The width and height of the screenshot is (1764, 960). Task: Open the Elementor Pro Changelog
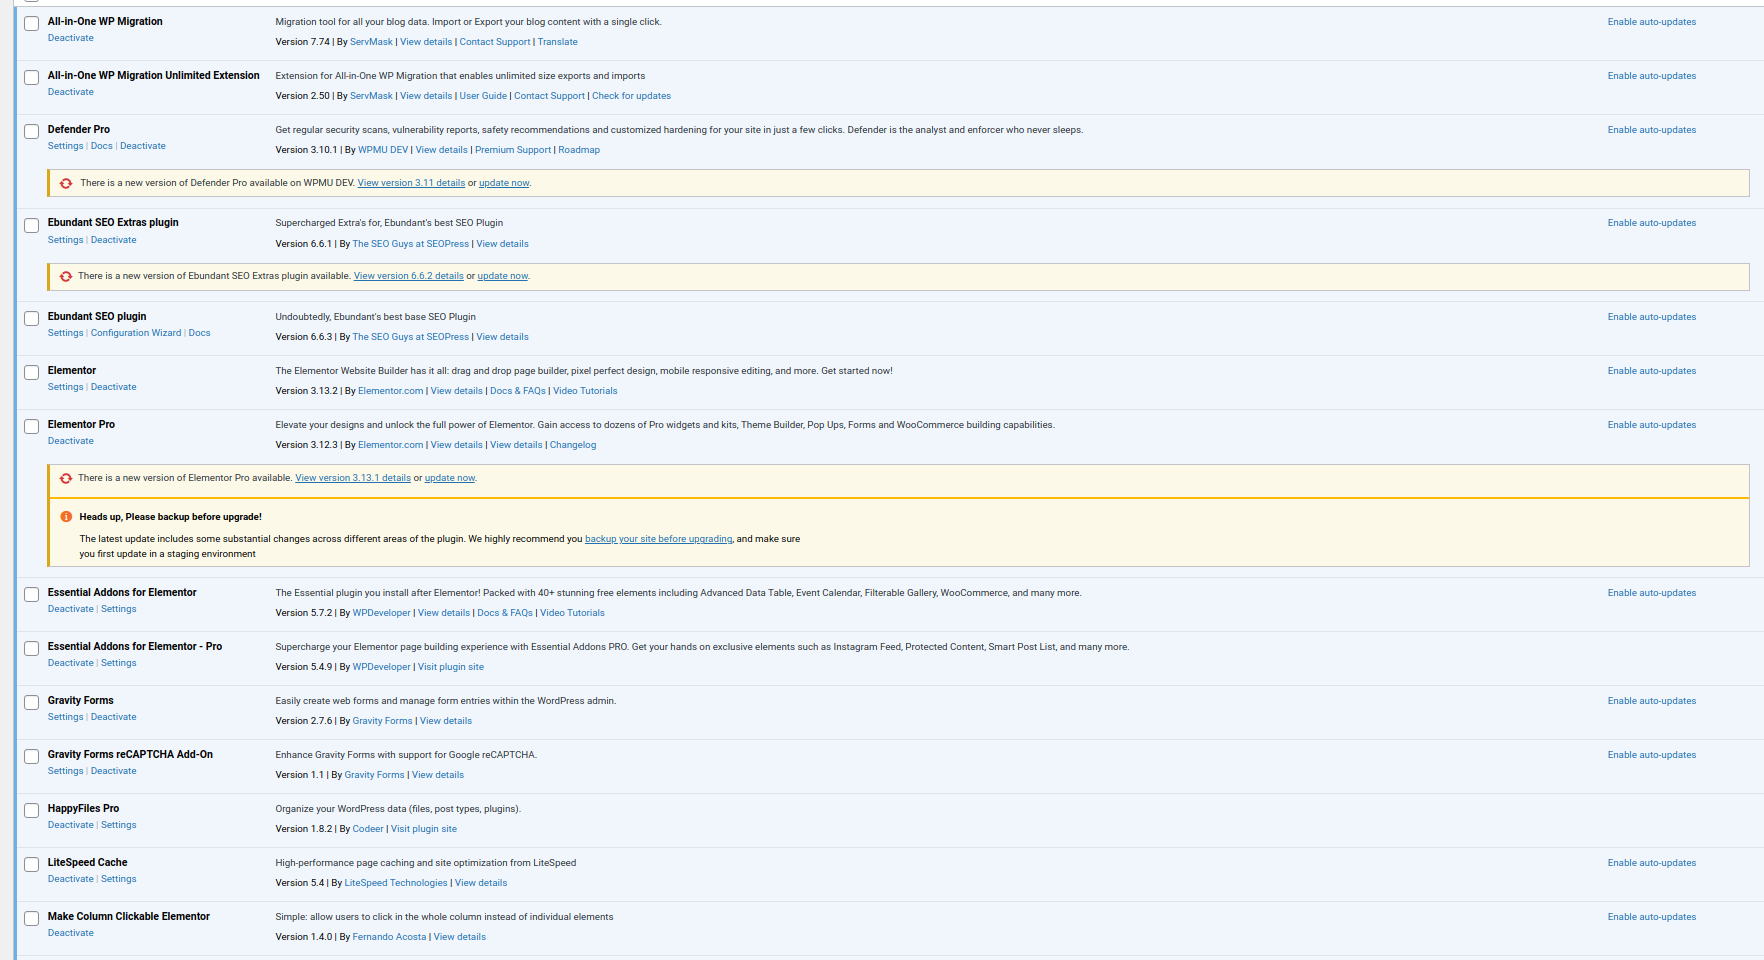coord(573,445)
